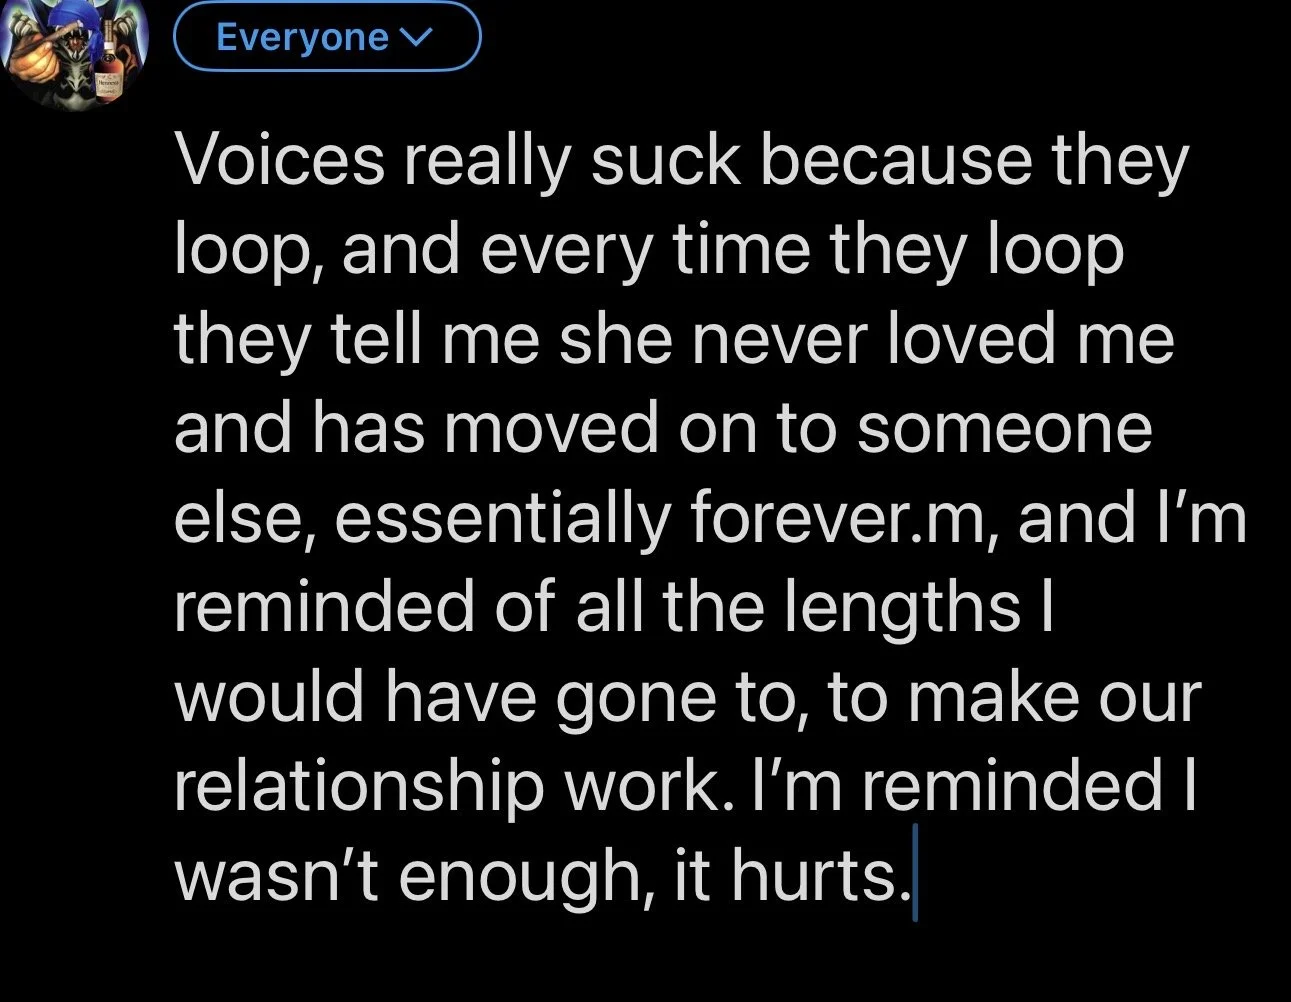Click on the word "moved" in the draft
Viewport: 1291px width, 1002px height.
(x=551, y=428)
